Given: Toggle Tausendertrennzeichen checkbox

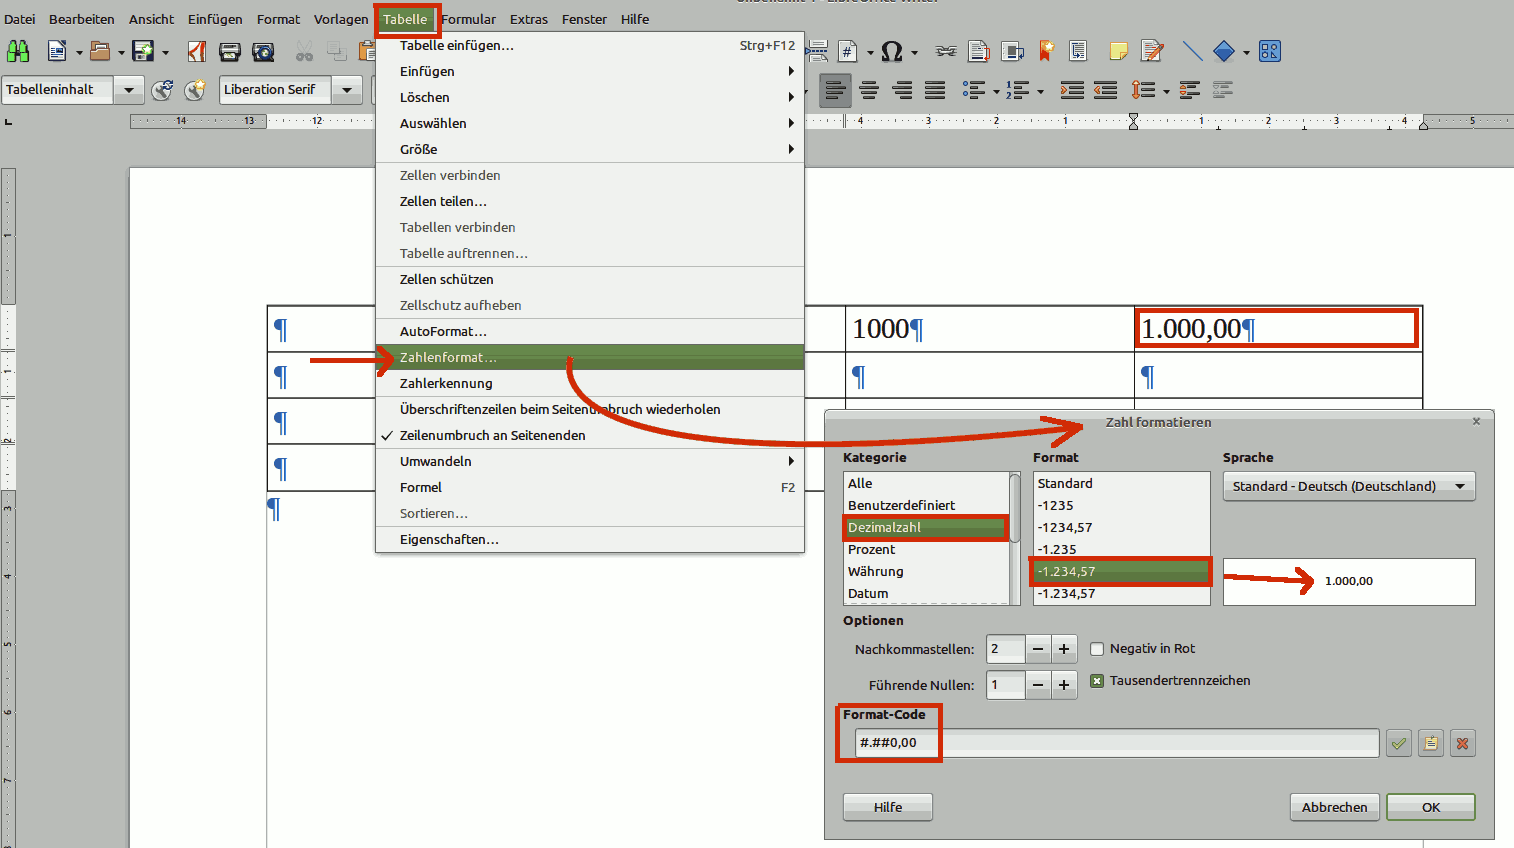Looking at the screenshot, I should tap(1097, 681).
